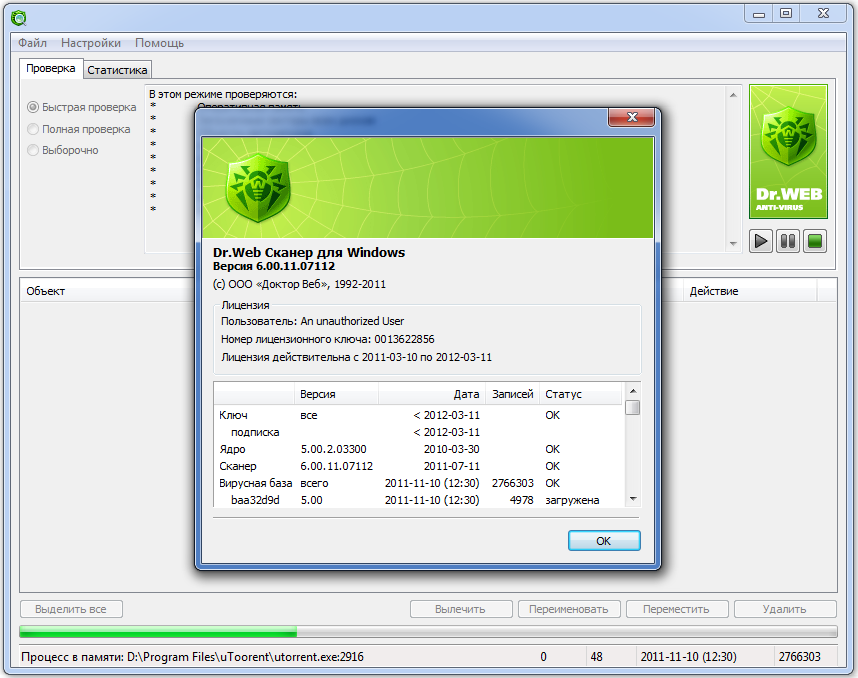The height and width of the screenshot is (678, 858).
Task: Select the Сканер row in components list
Action: 420,466
